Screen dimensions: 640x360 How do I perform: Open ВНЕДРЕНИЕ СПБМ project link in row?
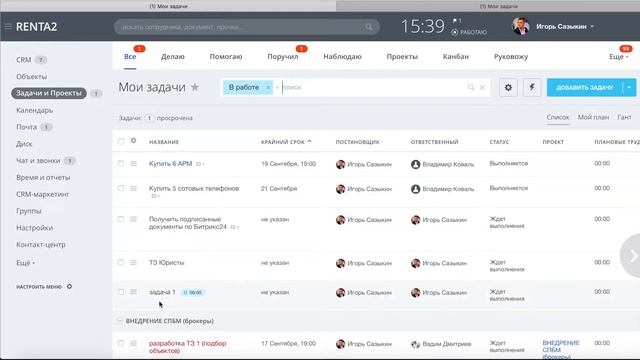tap(560, 350)
